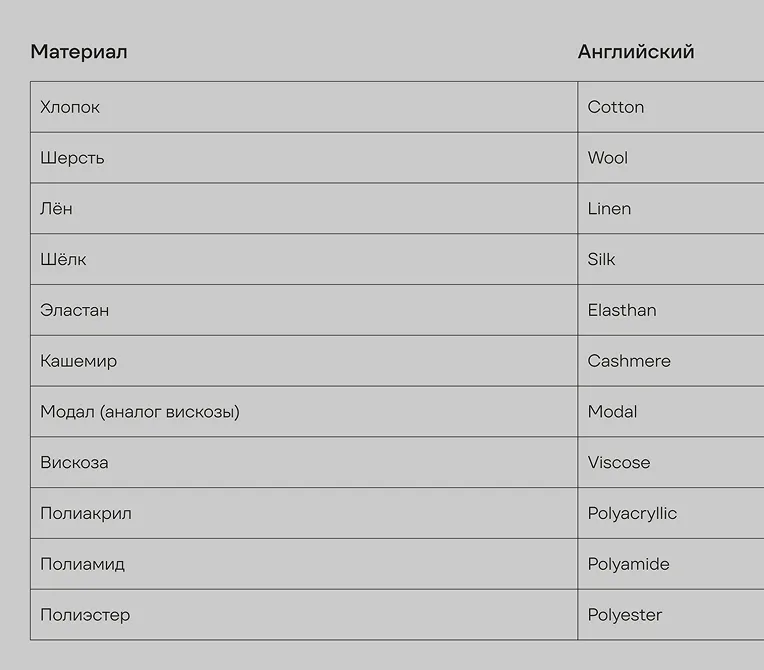Click the Elasthan text
This screenshot has width=764, height=670.
click(x=622, y=310)
